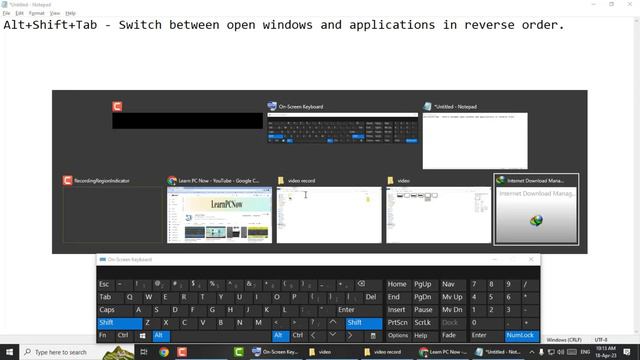
Task: Open the notification center icon on taskbar
Action: click(627, 352)
